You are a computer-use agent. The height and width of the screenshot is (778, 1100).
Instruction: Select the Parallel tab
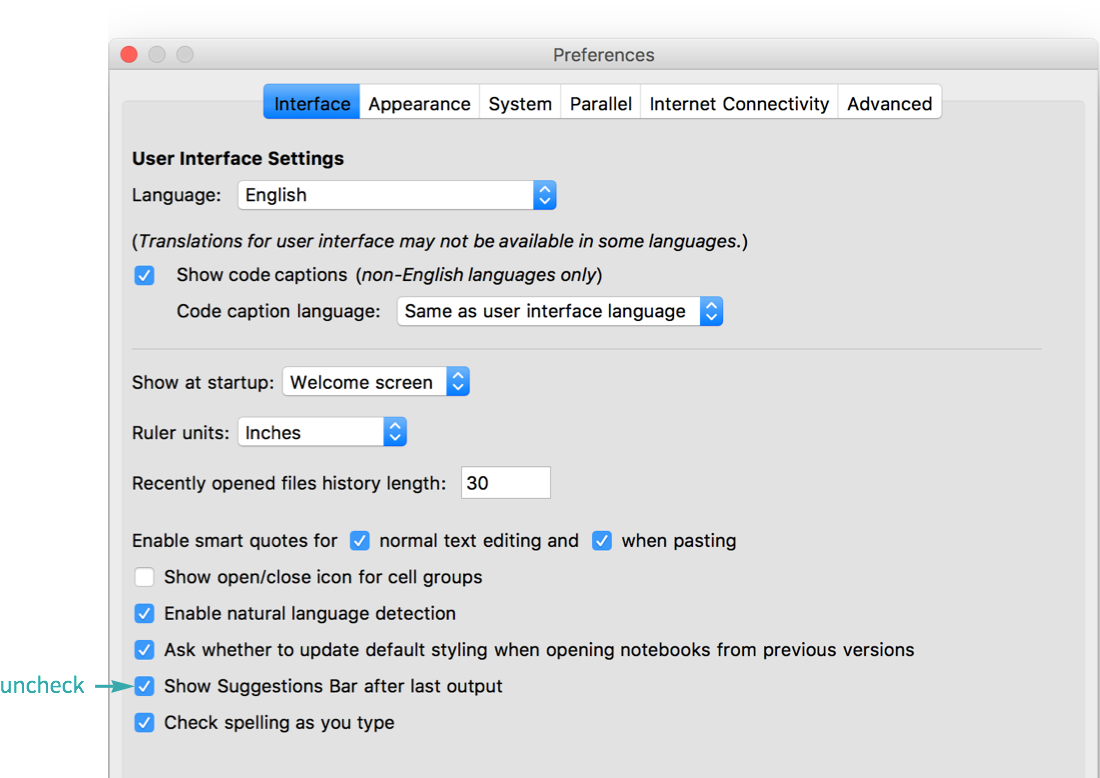point(600,102)
